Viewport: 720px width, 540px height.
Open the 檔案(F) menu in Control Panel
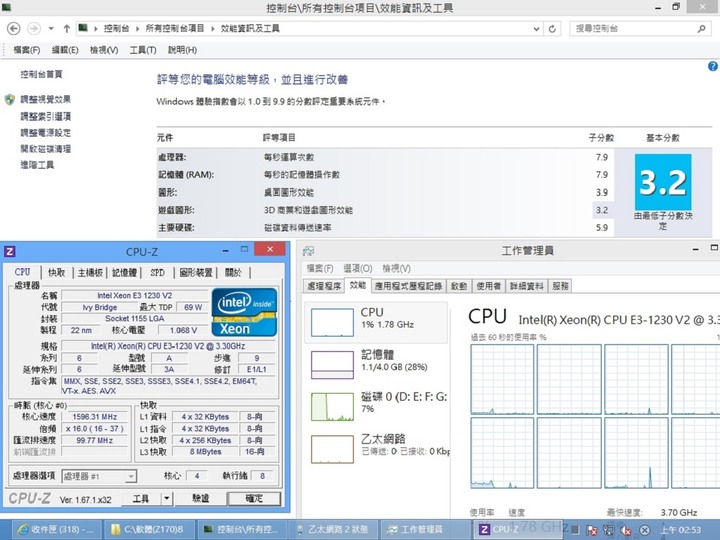point(26,50)
